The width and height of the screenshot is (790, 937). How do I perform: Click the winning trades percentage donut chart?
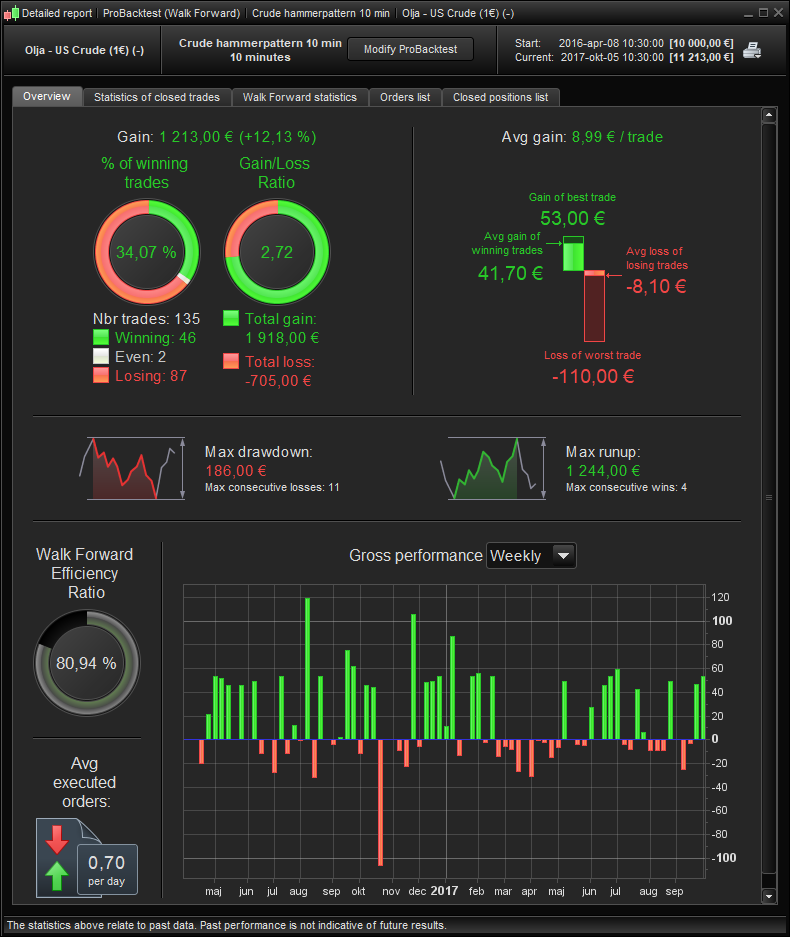pos(146,252)
